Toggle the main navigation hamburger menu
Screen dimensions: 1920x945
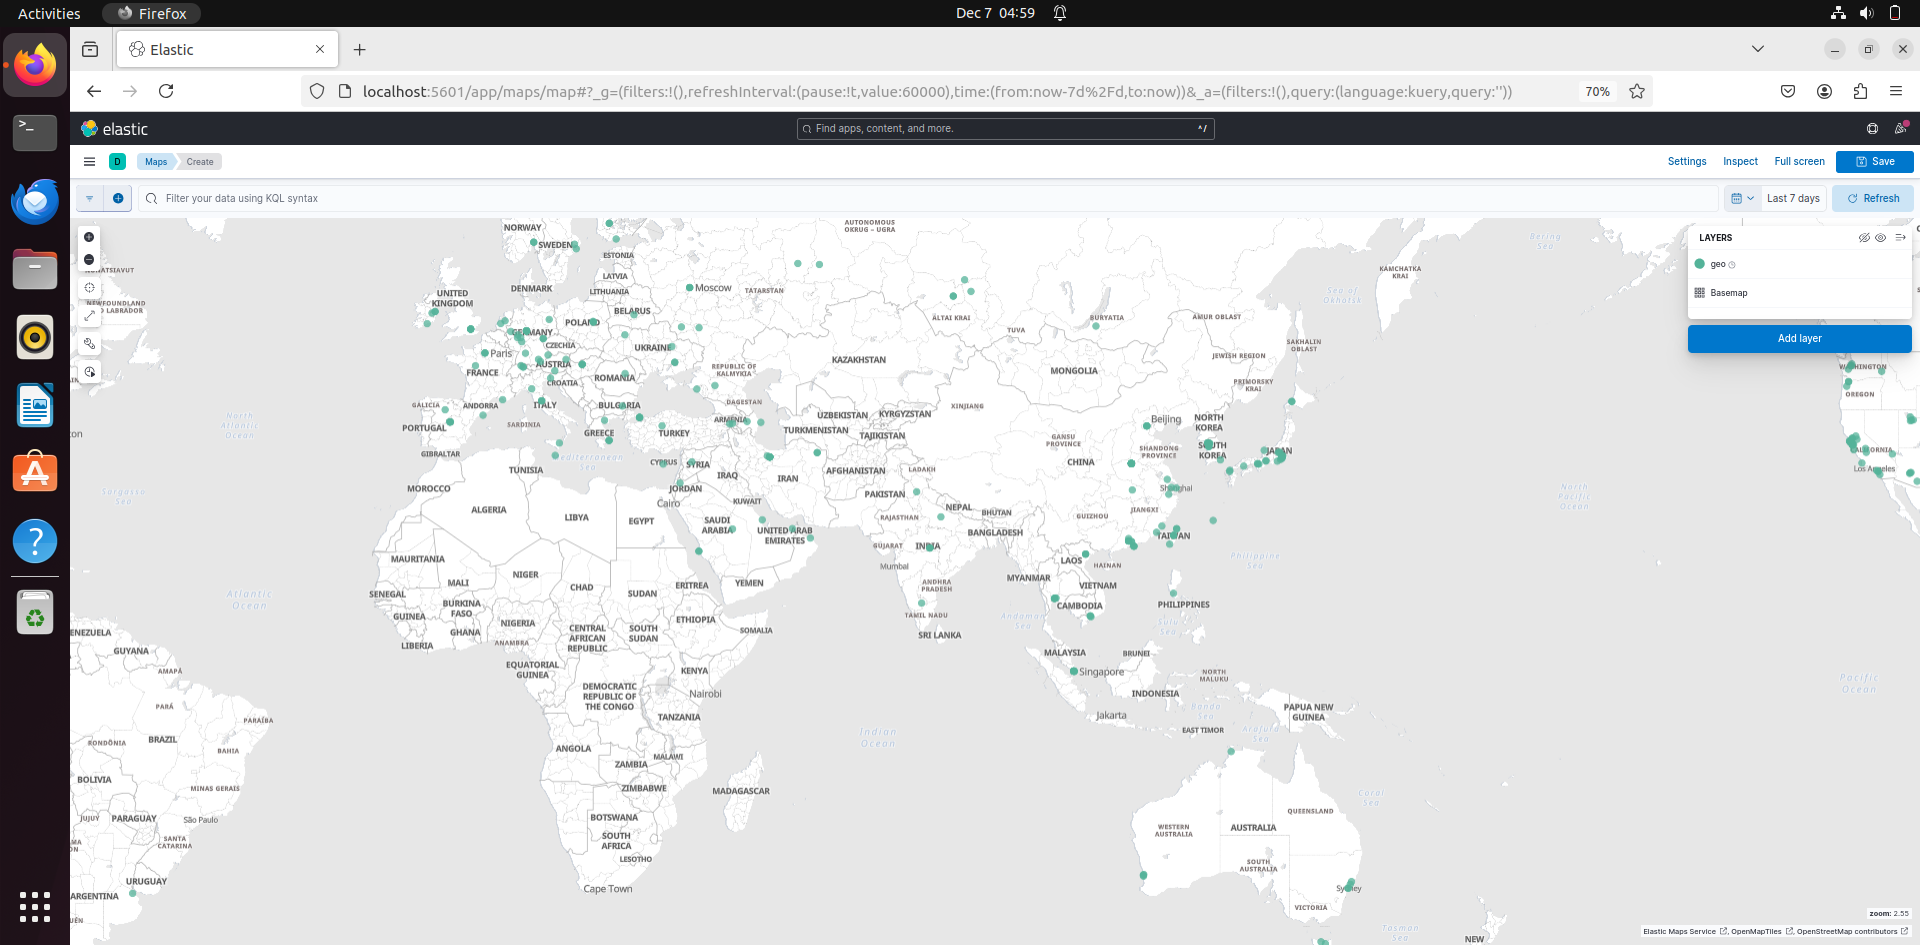89,162
